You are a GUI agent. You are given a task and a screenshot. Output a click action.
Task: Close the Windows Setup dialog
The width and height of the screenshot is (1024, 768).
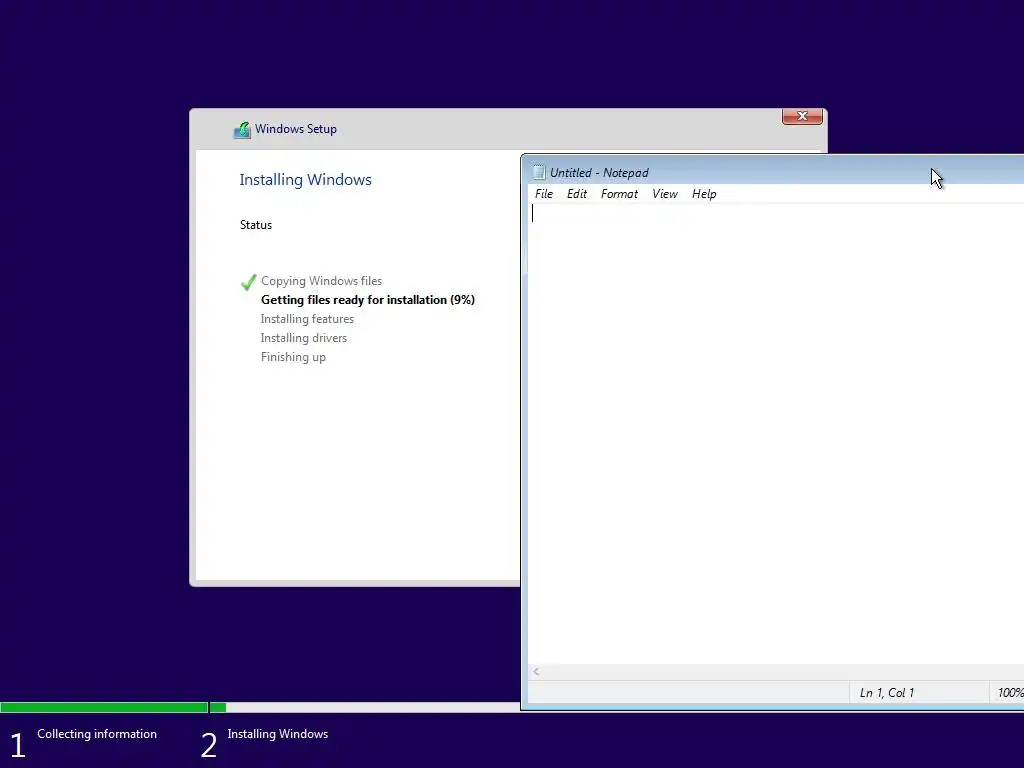point(802,116)
